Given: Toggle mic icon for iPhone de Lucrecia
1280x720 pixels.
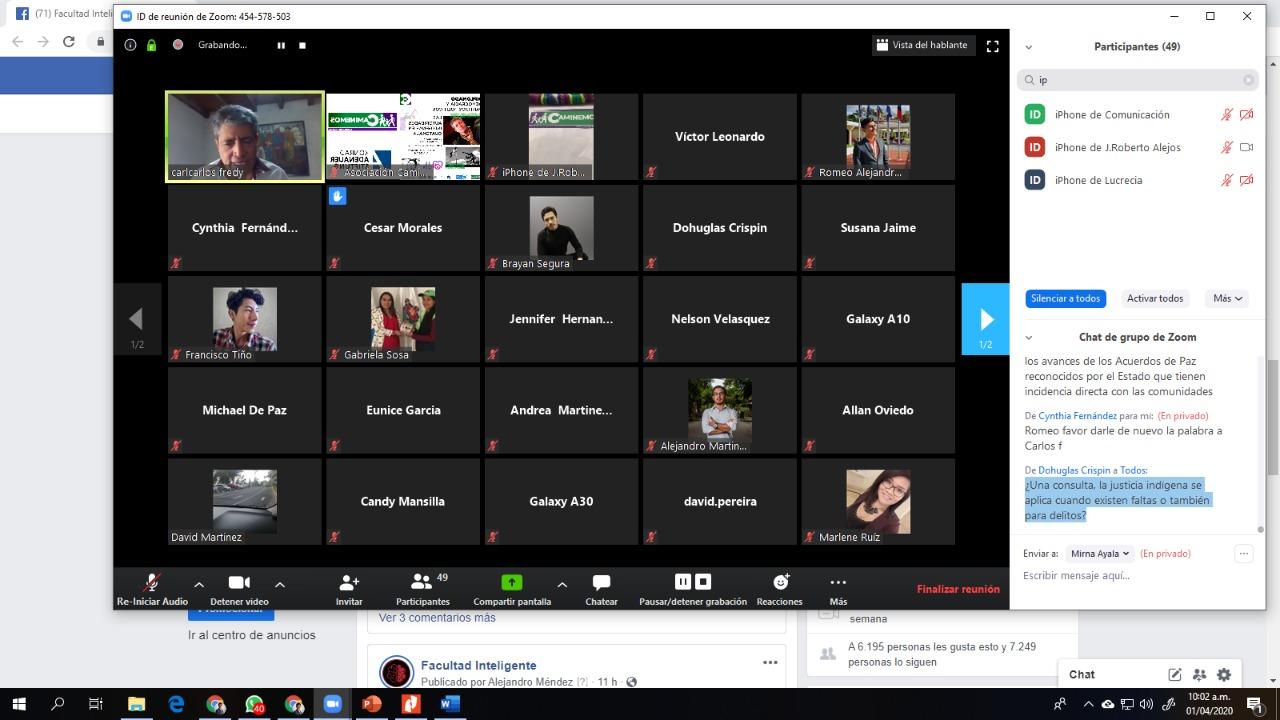Looking at the screenshot, I should pos(1226,180).
